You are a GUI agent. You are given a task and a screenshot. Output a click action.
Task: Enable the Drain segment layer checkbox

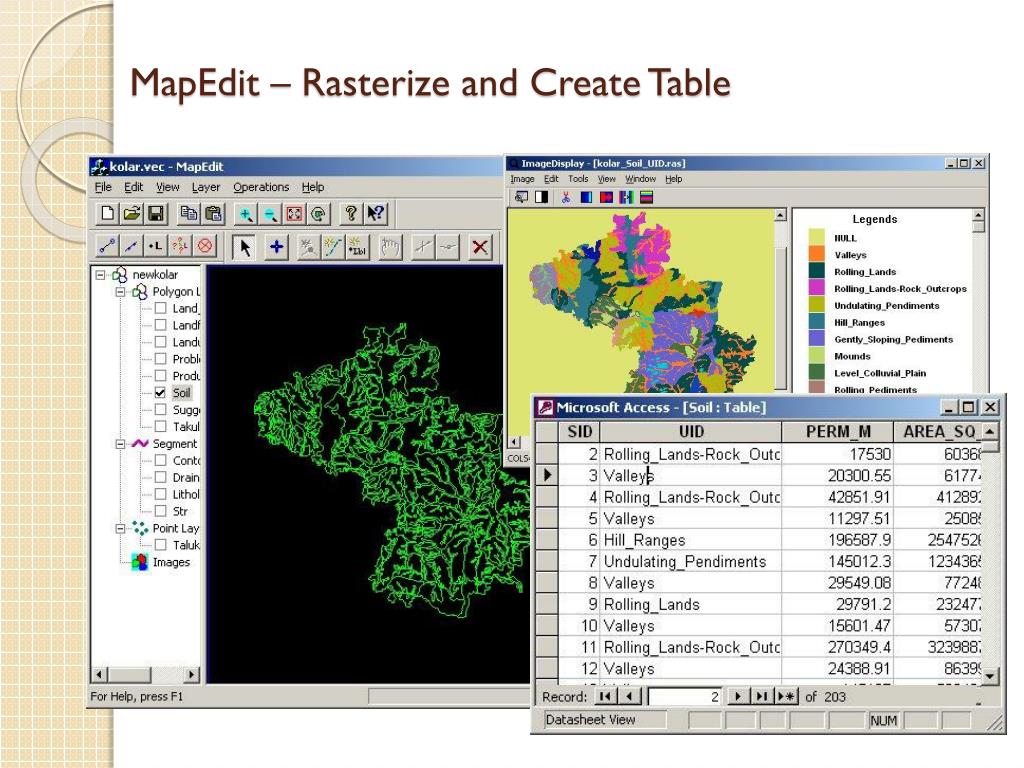[161, 477]
